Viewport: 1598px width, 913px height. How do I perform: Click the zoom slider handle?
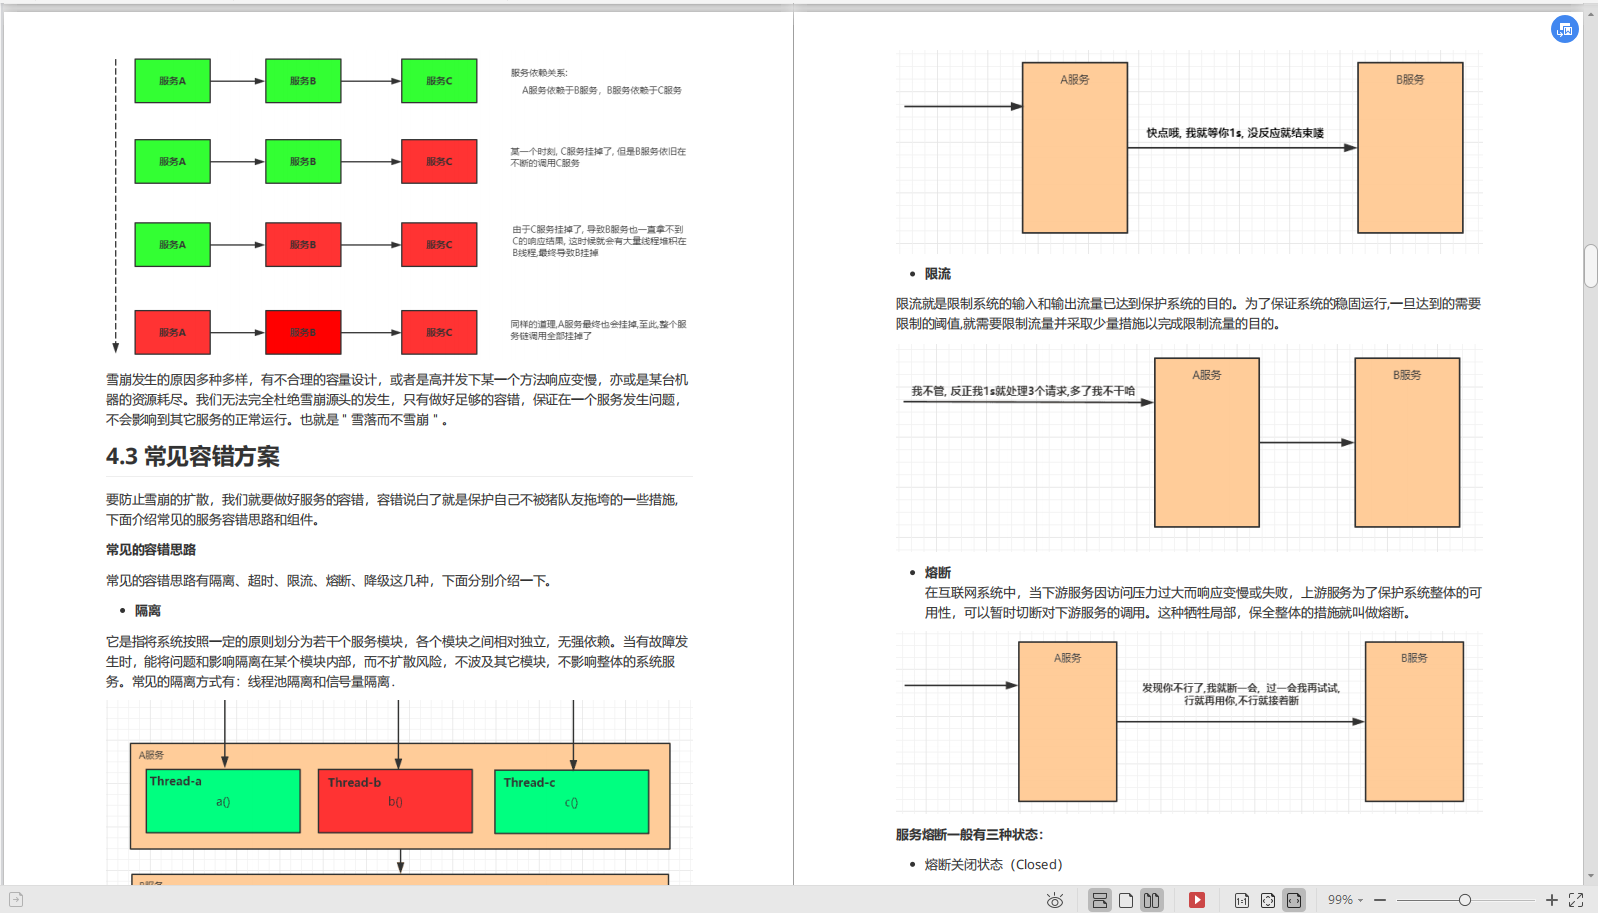[x=1464, y=900]
